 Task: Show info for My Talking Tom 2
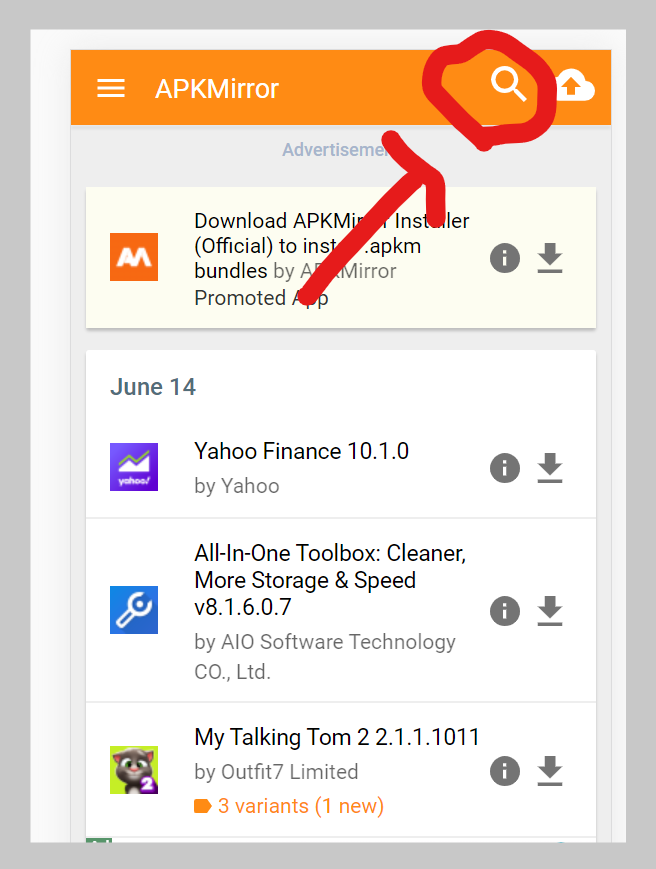tap(505, 771)
